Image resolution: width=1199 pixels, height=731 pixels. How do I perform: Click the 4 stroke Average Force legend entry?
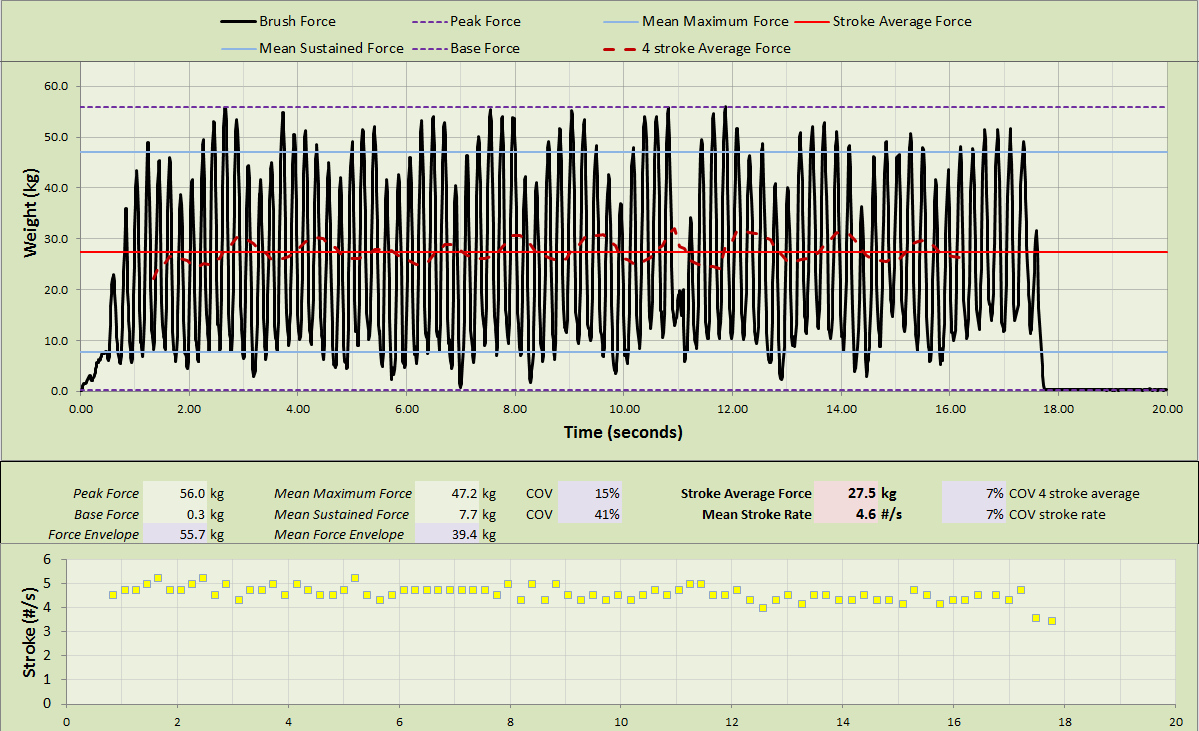(697, 48)
